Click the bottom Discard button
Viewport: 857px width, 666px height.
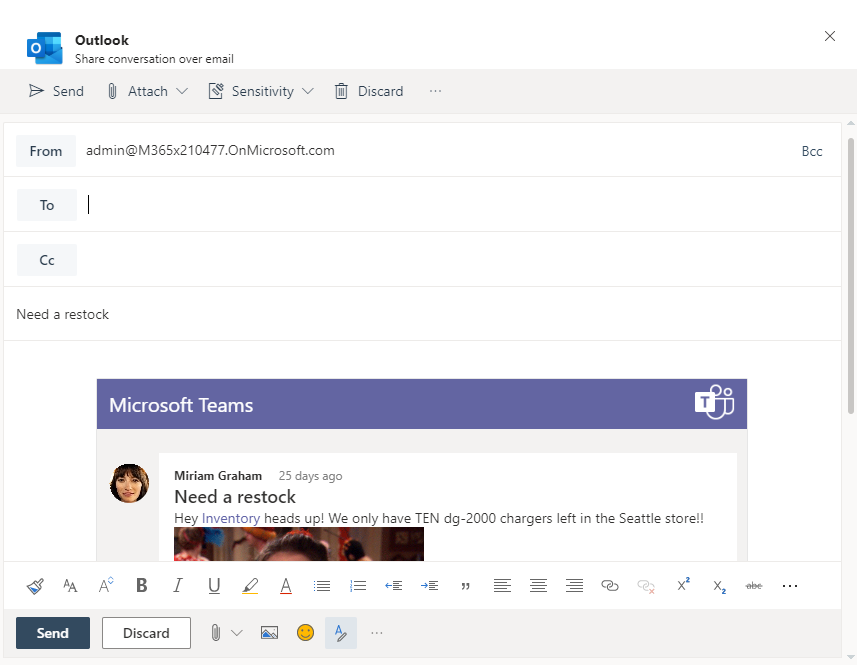(x=146, y=633)
